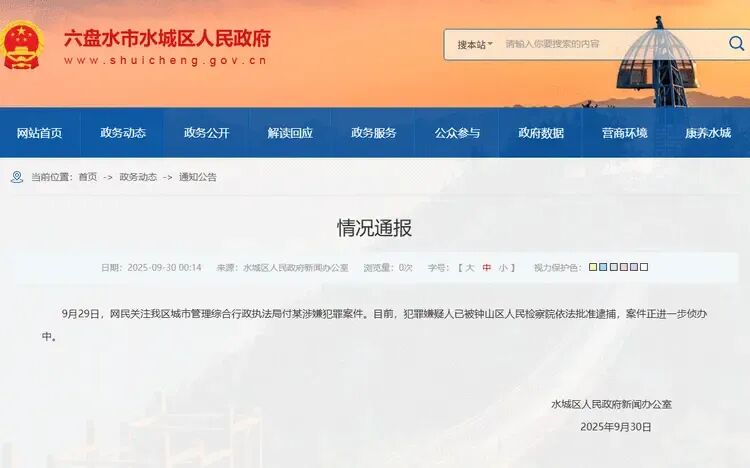Click the signature 水城区人民政府新闻办公室 at the bottom
Image resolution: width=750 pixels, height=468 pixels.
pos(611,404)
